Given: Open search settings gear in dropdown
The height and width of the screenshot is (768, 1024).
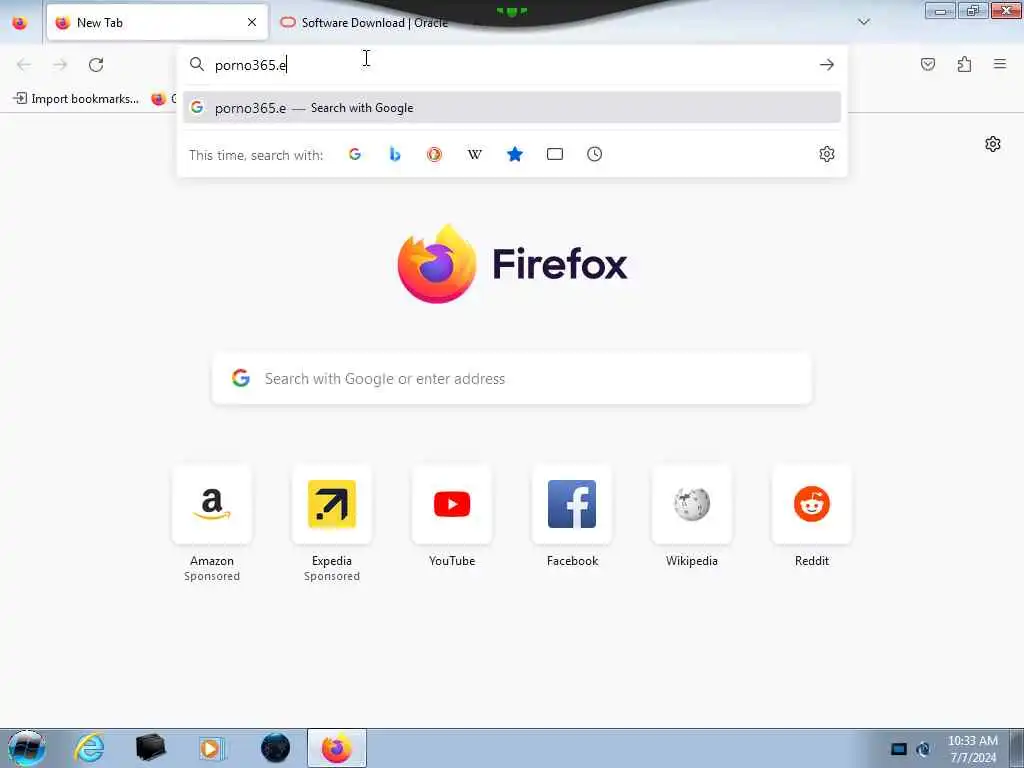Looking at the screenshot, I should coord(827,154).
